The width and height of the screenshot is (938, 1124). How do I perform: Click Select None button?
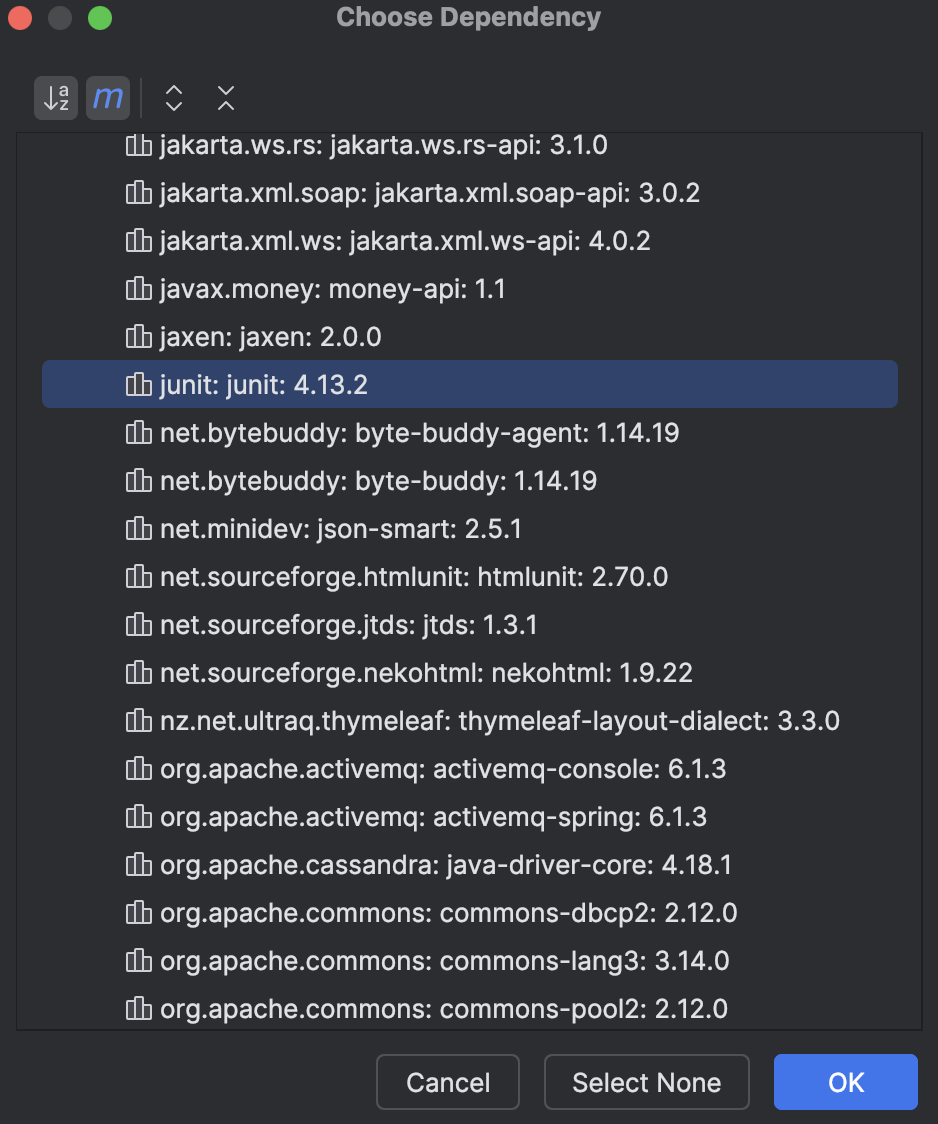[646, 1082]
